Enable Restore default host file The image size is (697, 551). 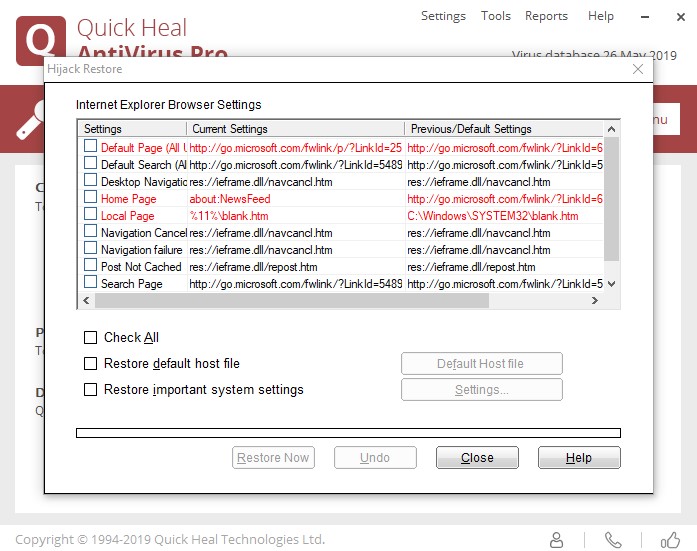tap(90, 363)
